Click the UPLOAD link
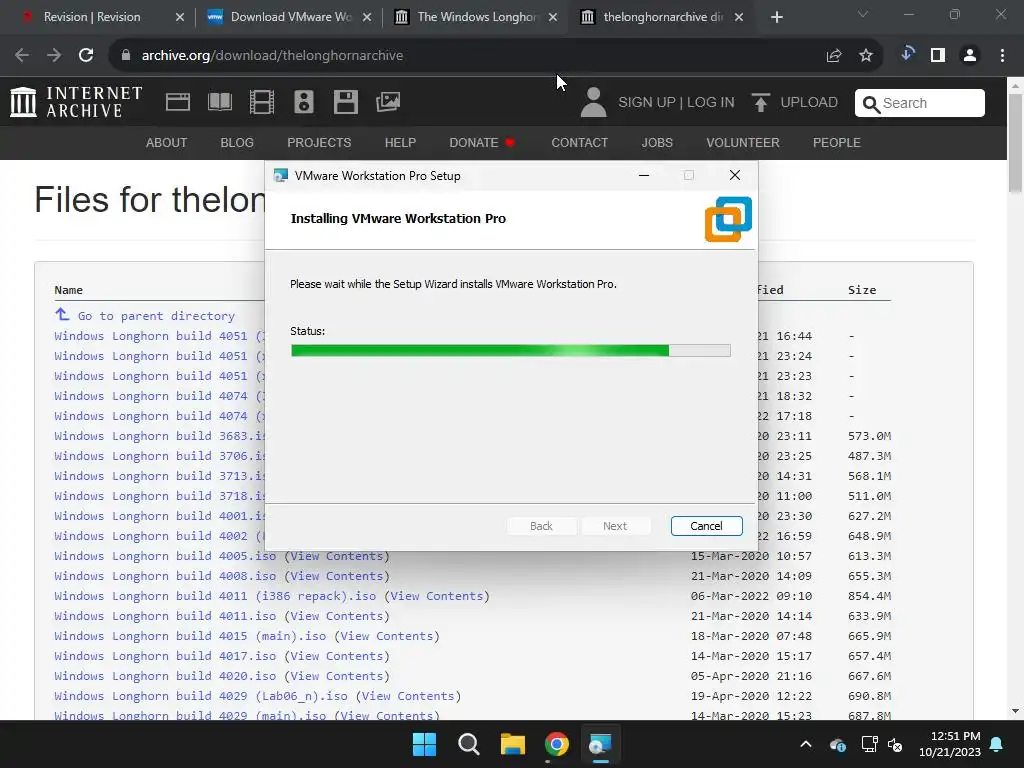Image resolution: width=1024 pixels, height=768 pixels. 808,103
